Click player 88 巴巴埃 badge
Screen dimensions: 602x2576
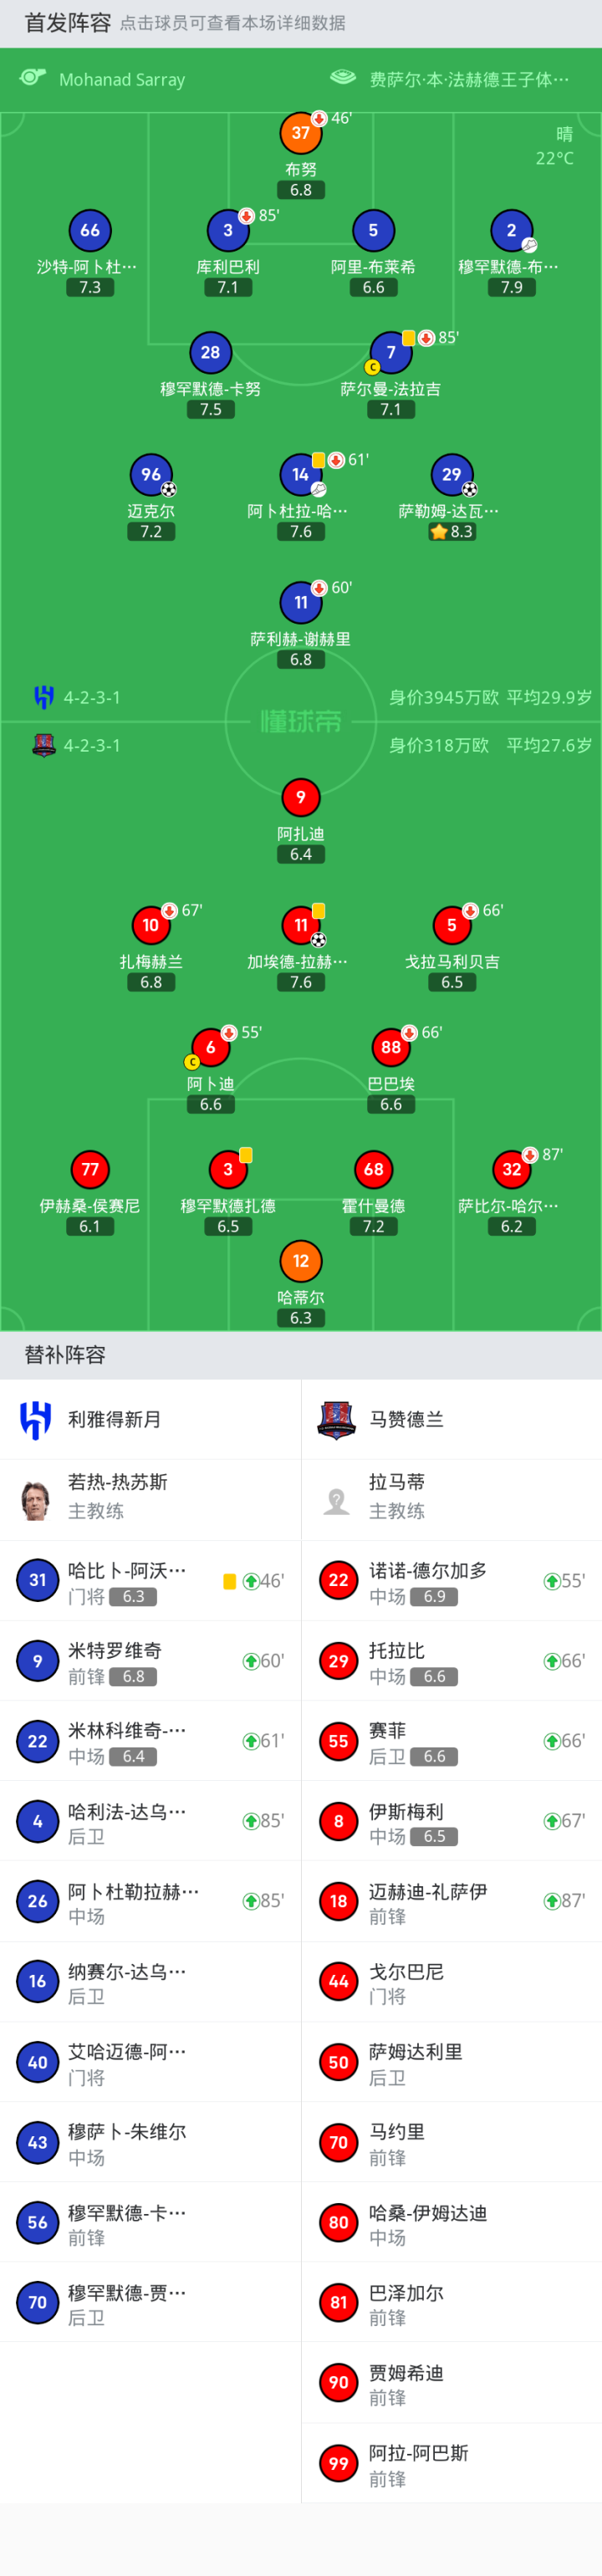tap(390, 1047)
